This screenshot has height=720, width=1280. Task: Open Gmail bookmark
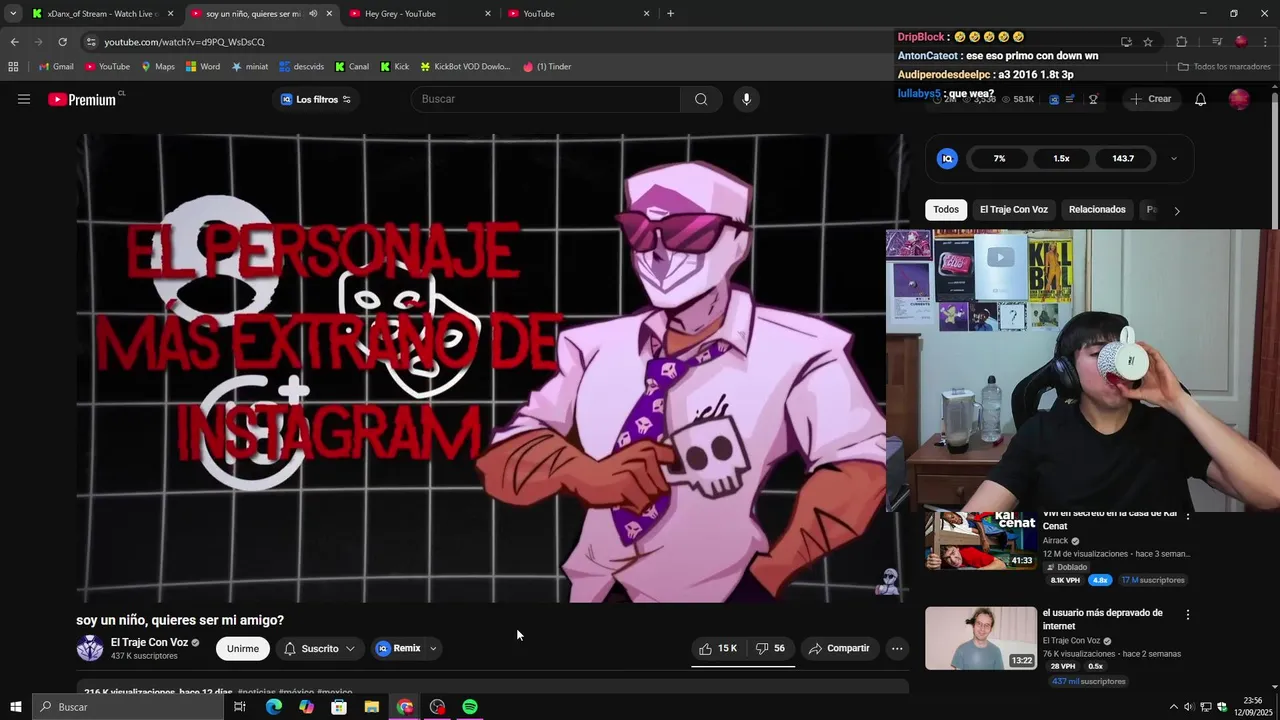tap(56, 67)
